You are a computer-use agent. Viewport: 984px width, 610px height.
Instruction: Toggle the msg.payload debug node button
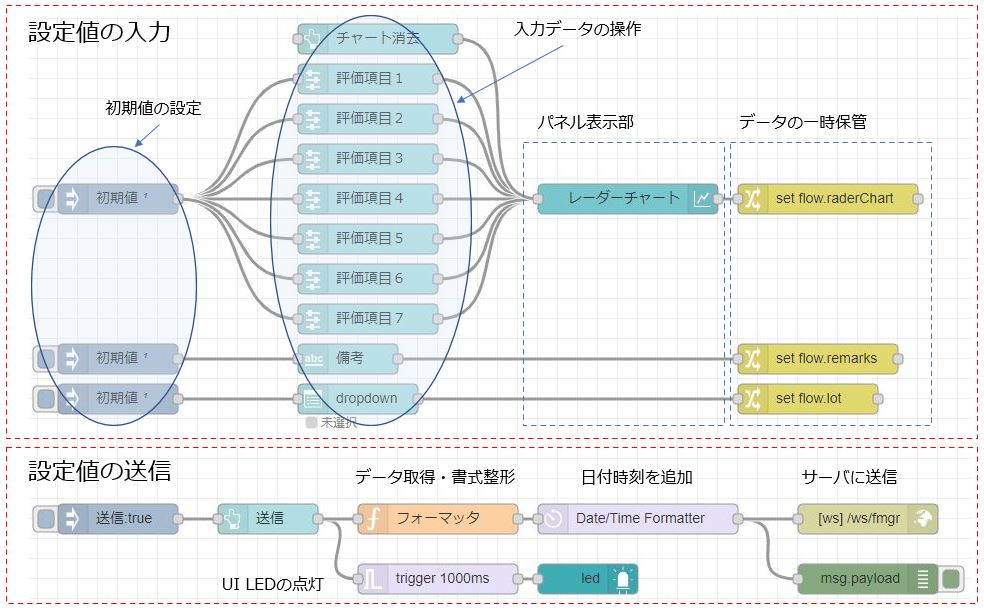(951, 578)
